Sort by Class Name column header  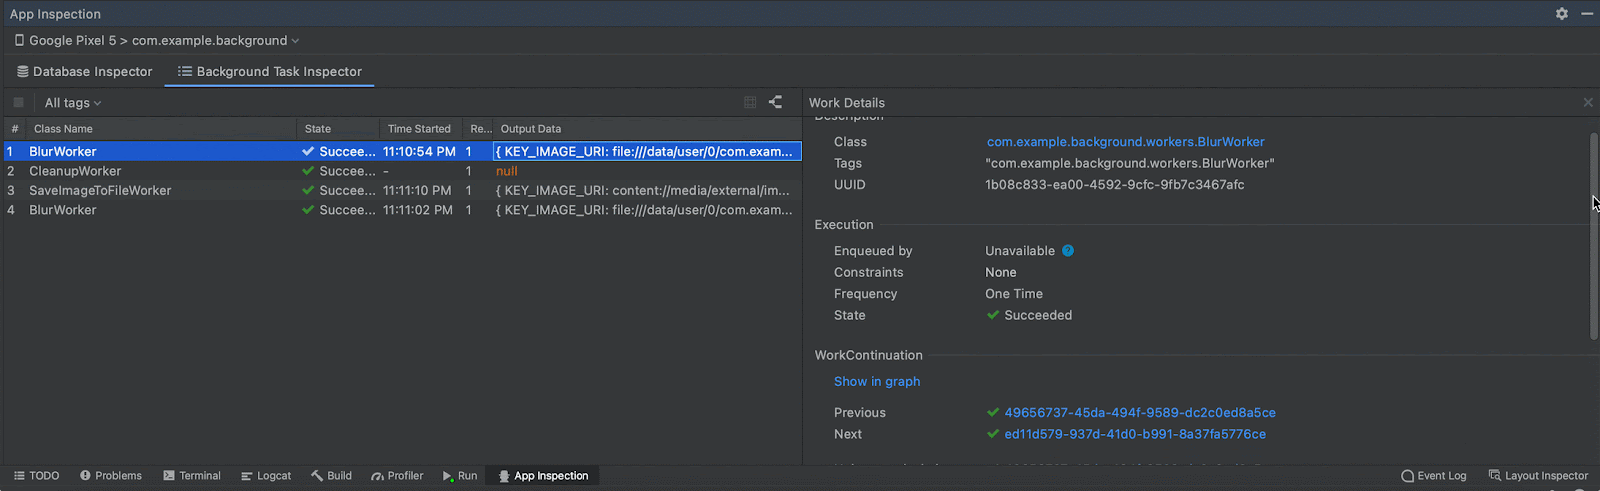(161, 129)
